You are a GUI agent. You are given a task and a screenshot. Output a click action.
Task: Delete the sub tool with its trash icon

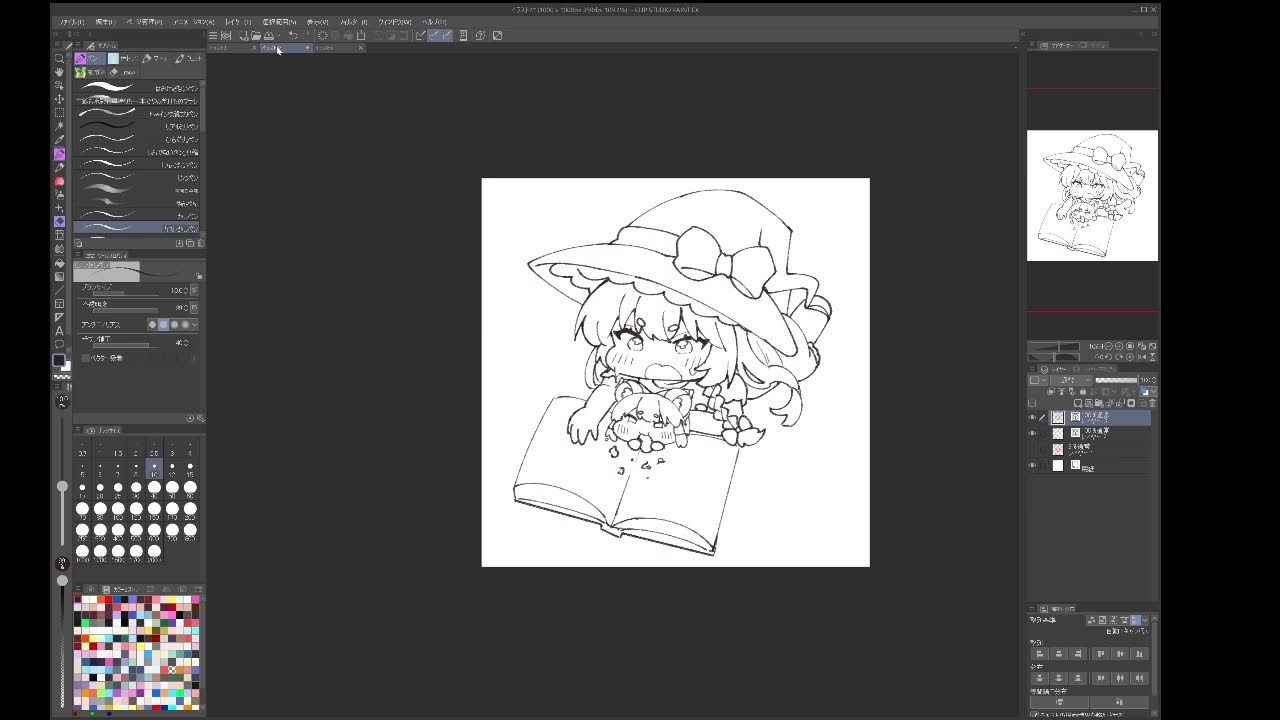[x=200, y=243]
